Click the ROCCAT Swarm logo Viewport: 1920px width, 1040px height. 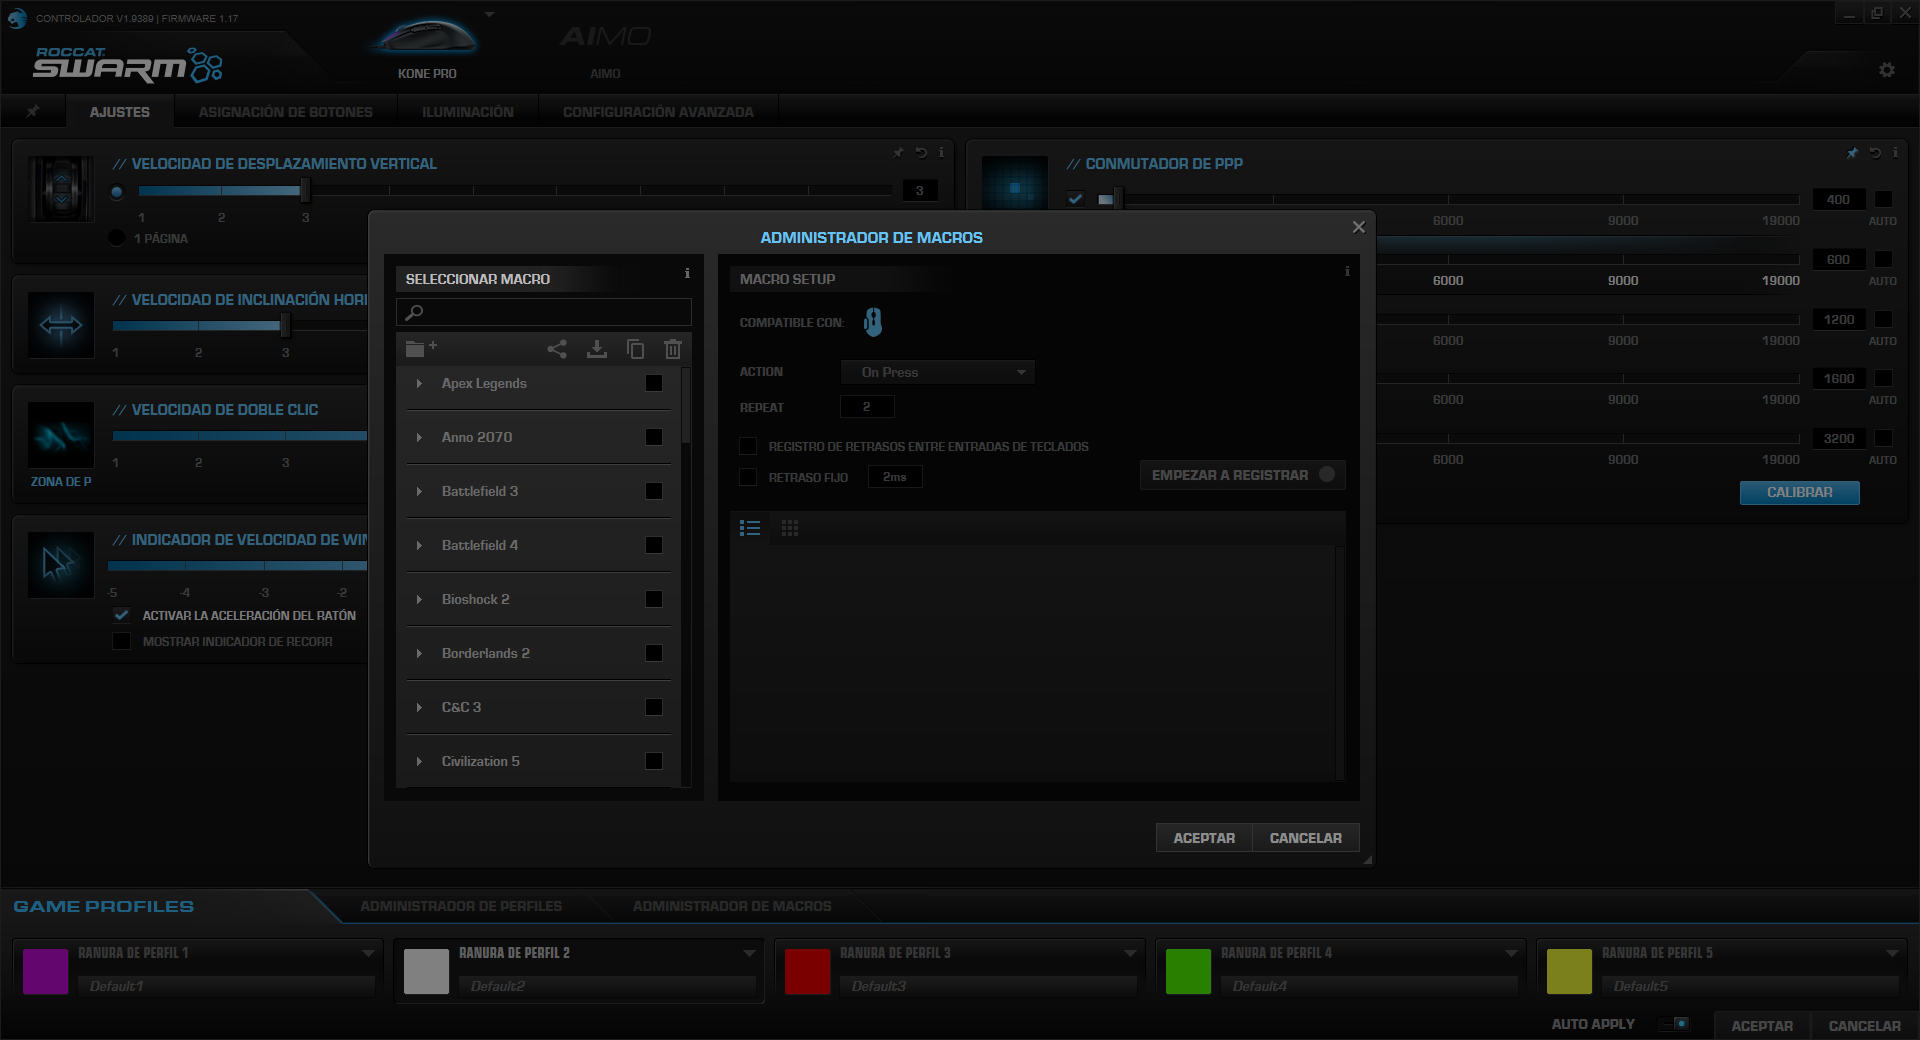(x=128, y=64)
